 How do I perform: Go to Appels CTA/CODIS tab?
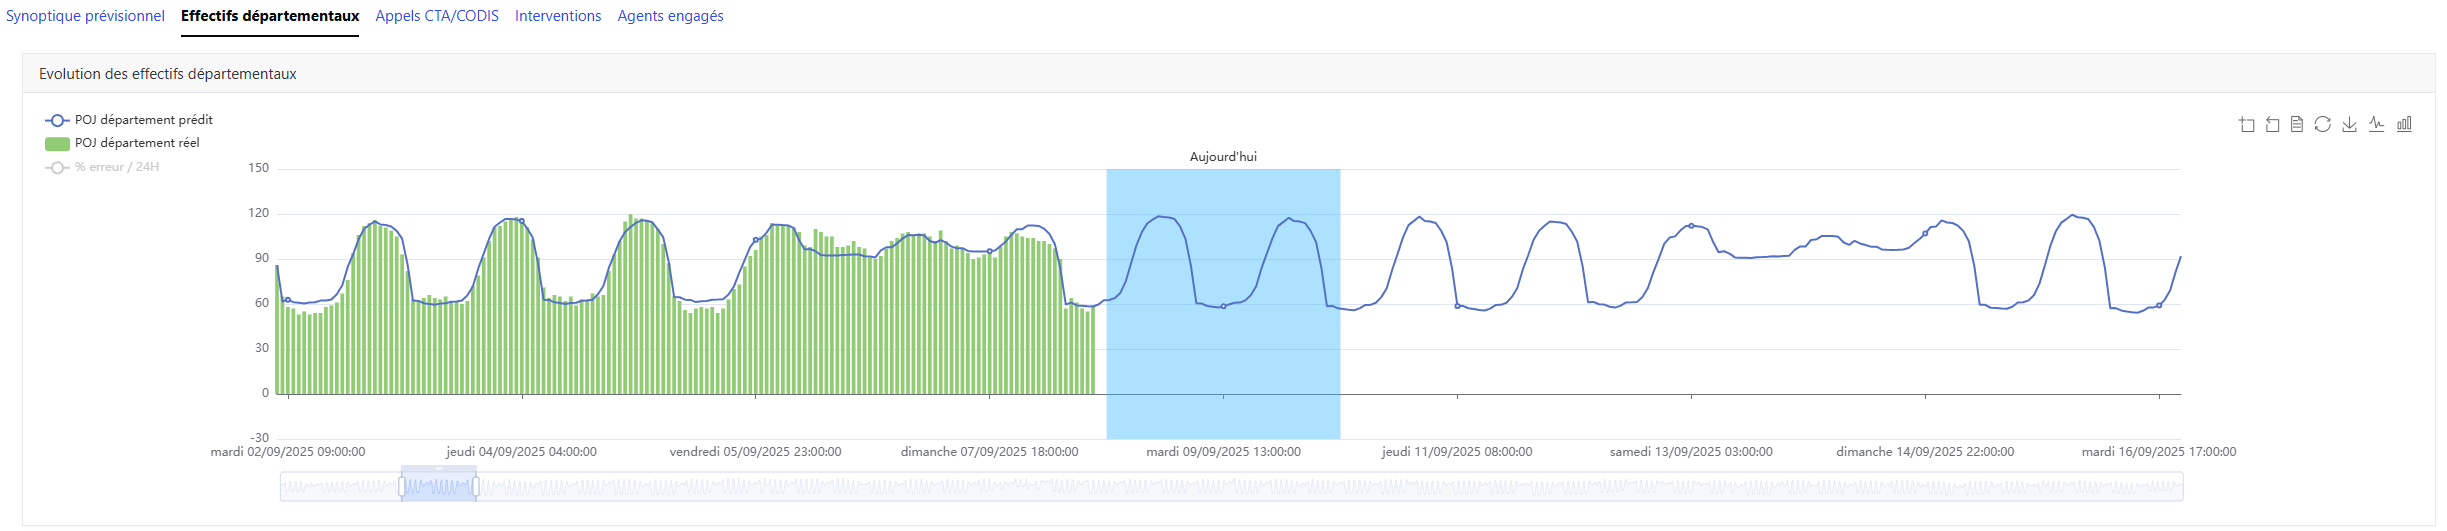click(x=437, y=16)
